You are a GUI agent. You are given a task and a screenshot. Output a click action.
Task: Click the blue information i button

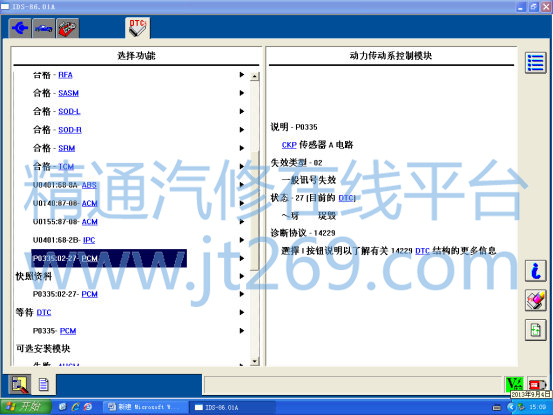pyautogui.click(x=536, y=271)
